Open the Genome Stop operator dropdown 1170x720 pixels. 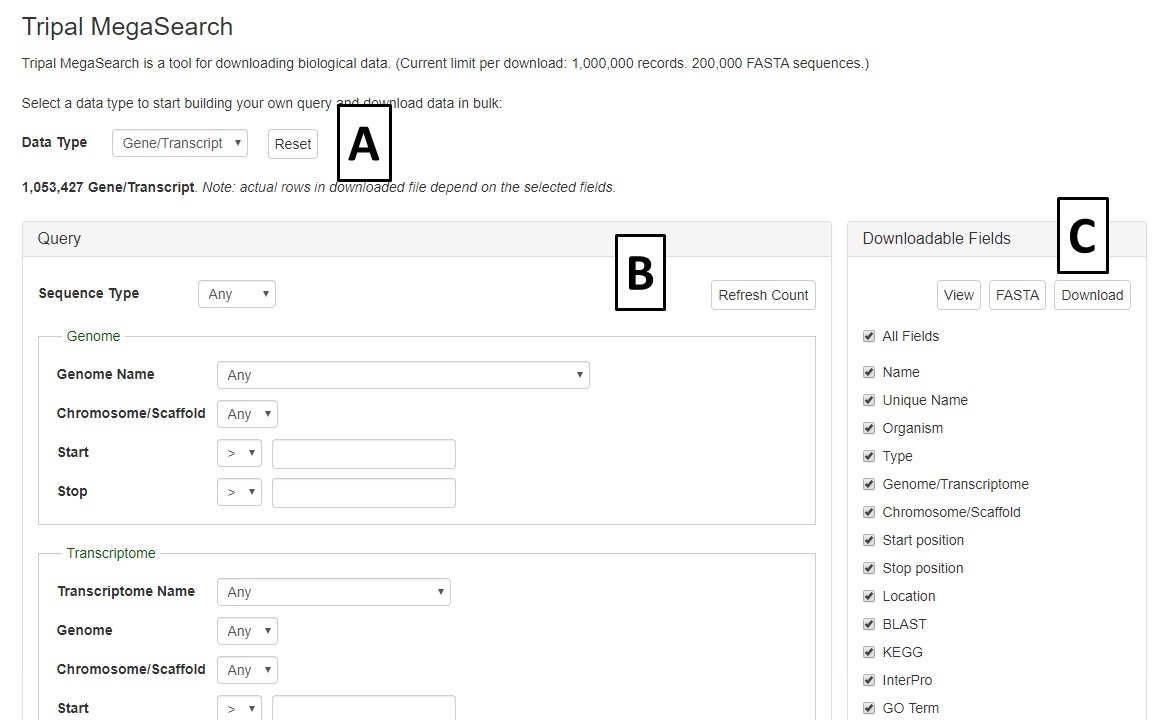coord(240,492)
